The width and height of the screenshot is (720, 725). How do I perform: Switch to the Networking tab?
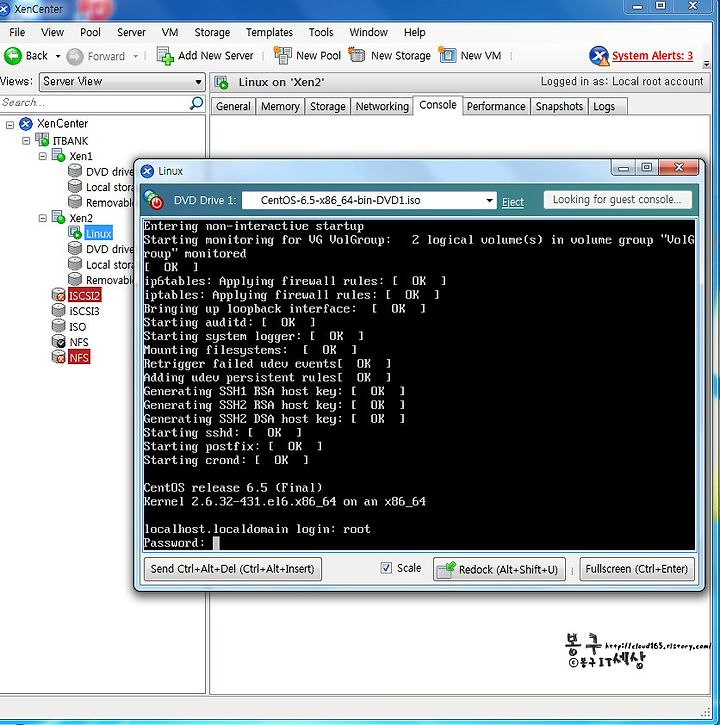[382, 106]
